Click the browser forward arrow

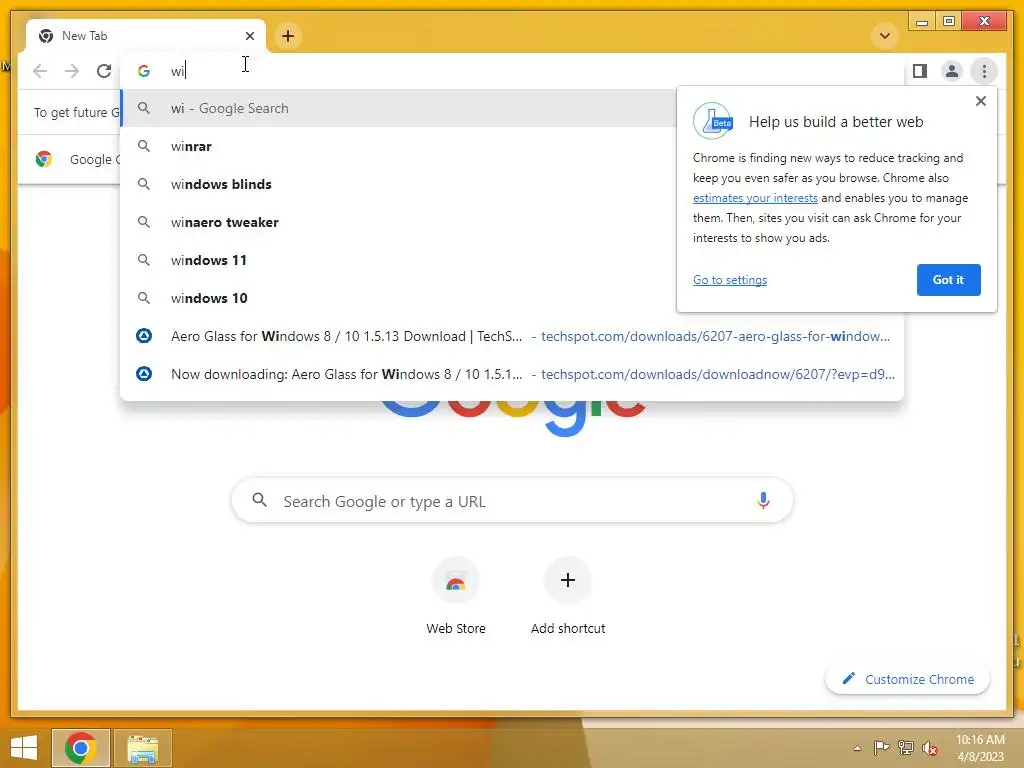pos(72,71)
